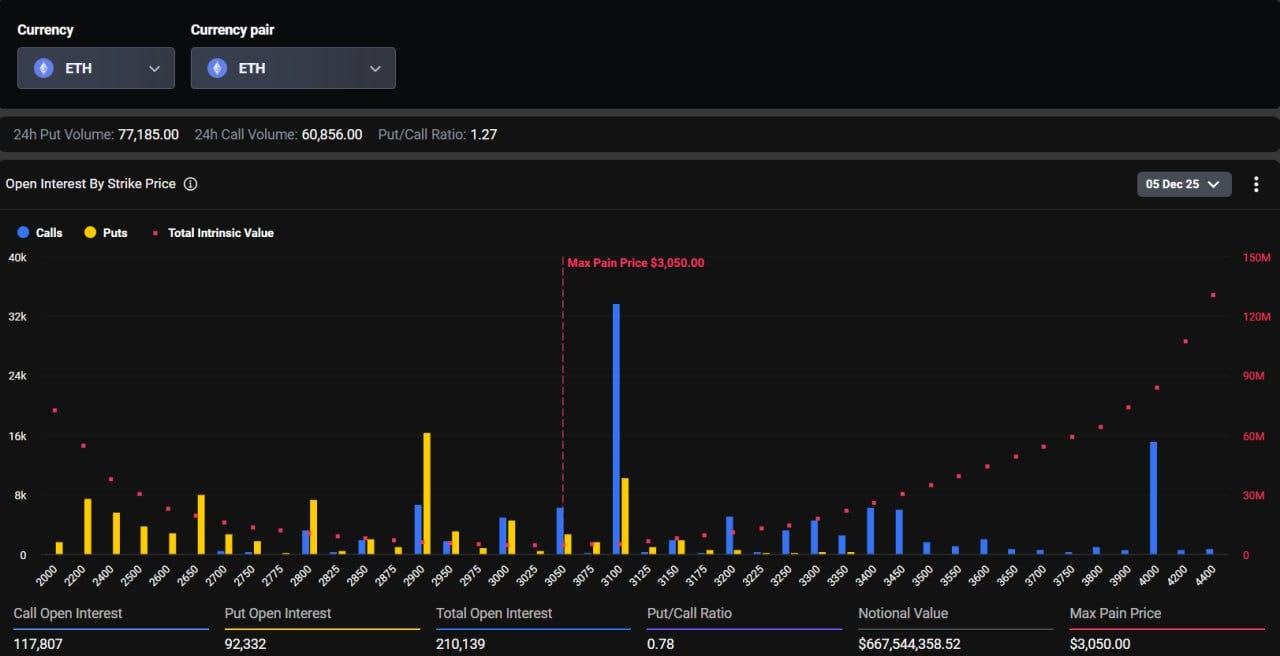Viewport: 1280px width, 656px height.
Task: Click the Call Open Interest stat label
Action: pyautogui.click(x=66, y=613)
